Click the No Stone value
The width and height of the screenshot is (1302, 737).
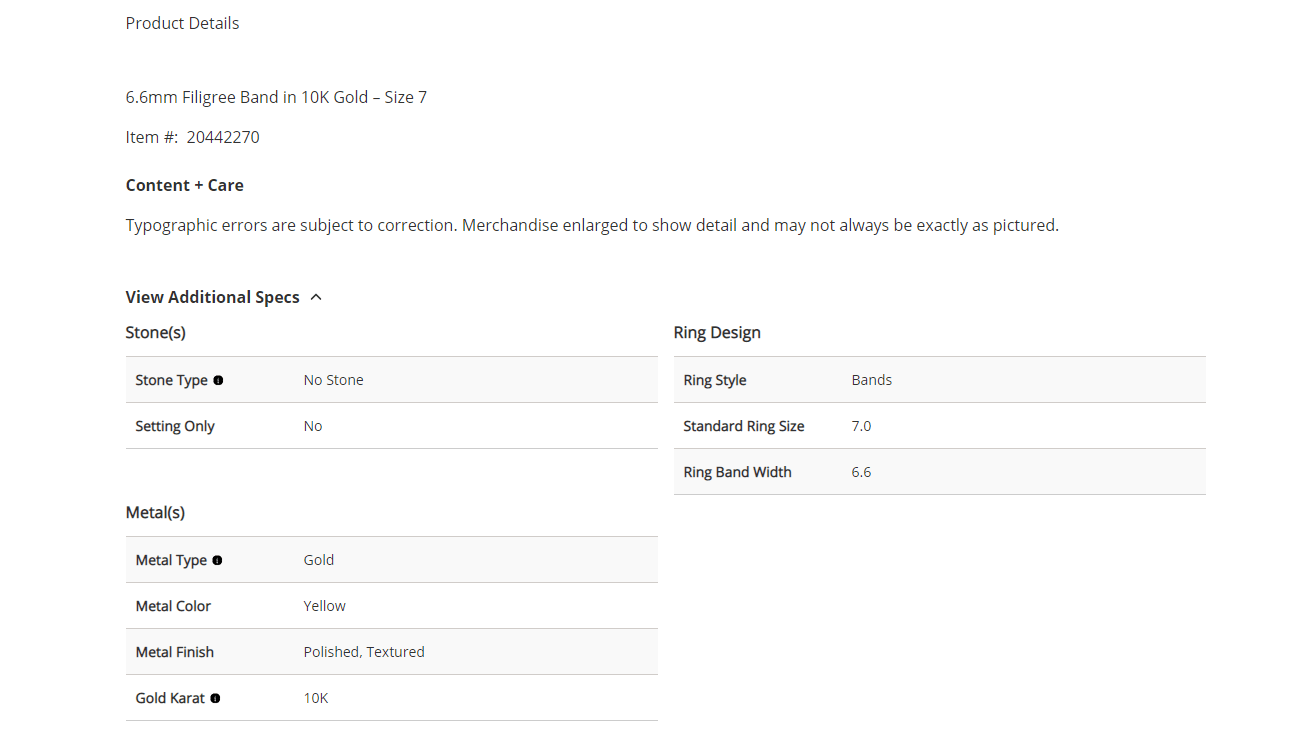(x=333, y=380)
